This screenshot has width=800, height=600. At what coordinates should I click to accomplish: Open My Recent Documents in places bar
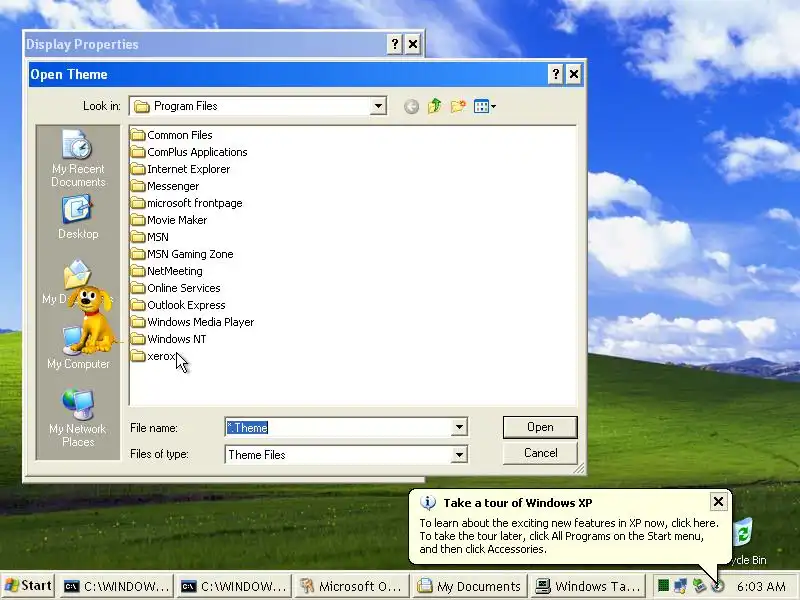pos(78,158)
